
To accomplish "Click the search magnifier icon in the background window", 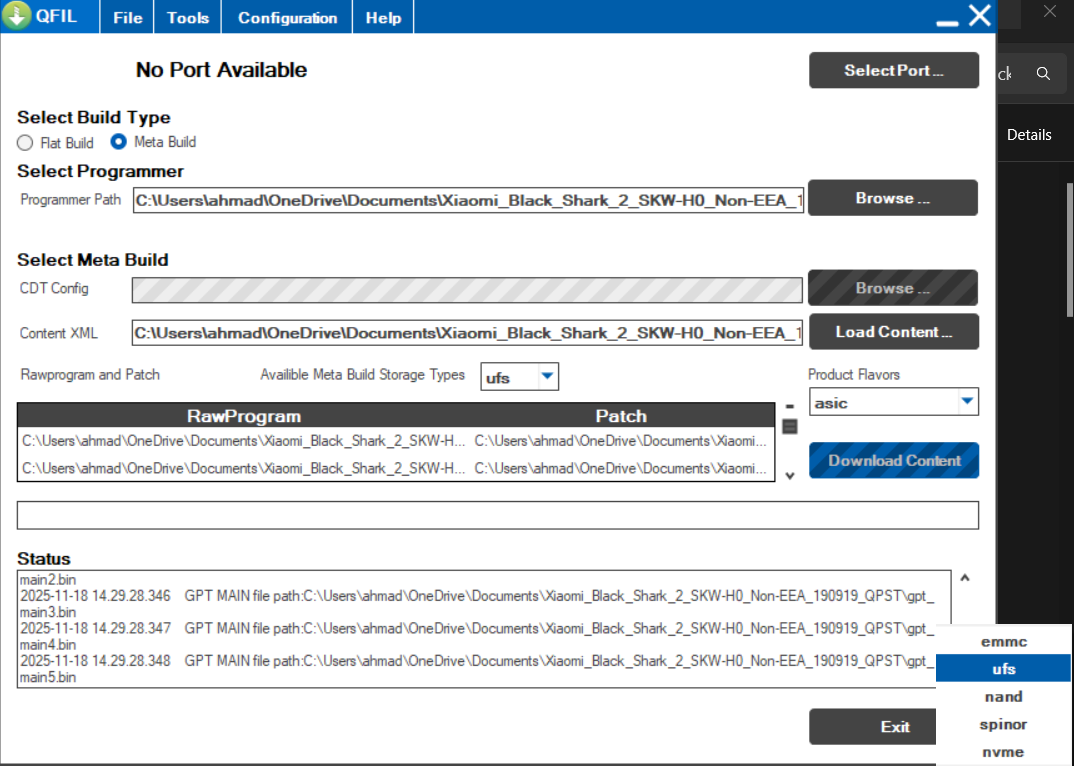I will pyautogui.click(x=1043, y=74).
